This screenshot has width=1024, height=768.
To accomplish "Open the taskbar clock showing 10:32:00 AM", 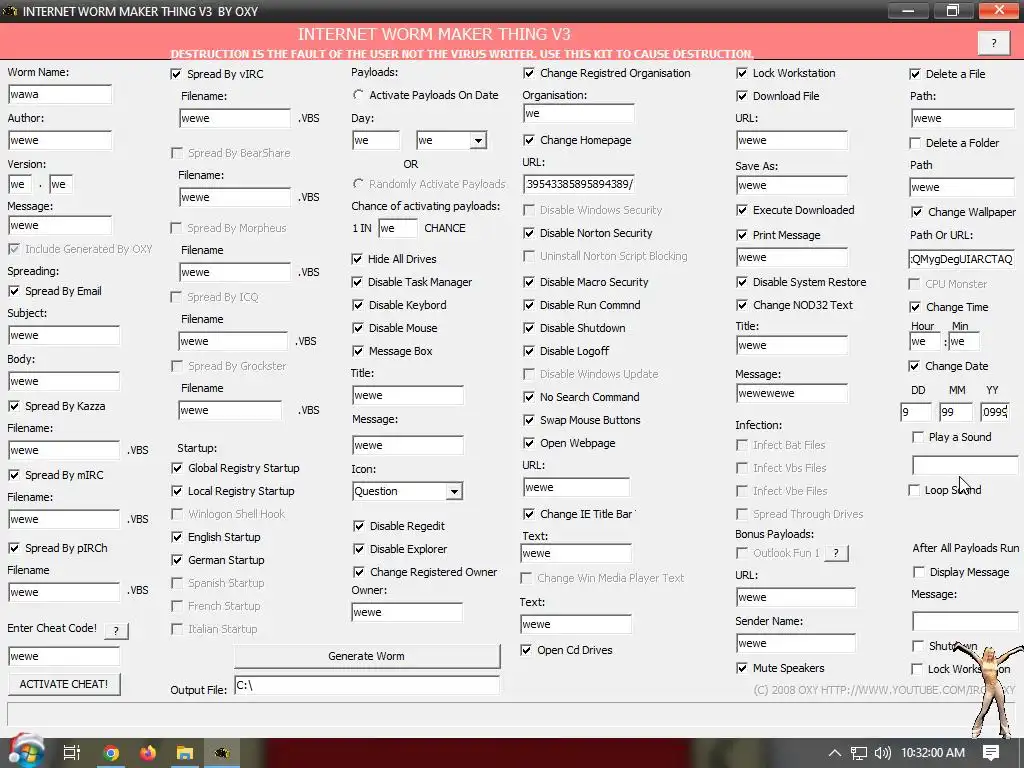I will tap(933, 753).
